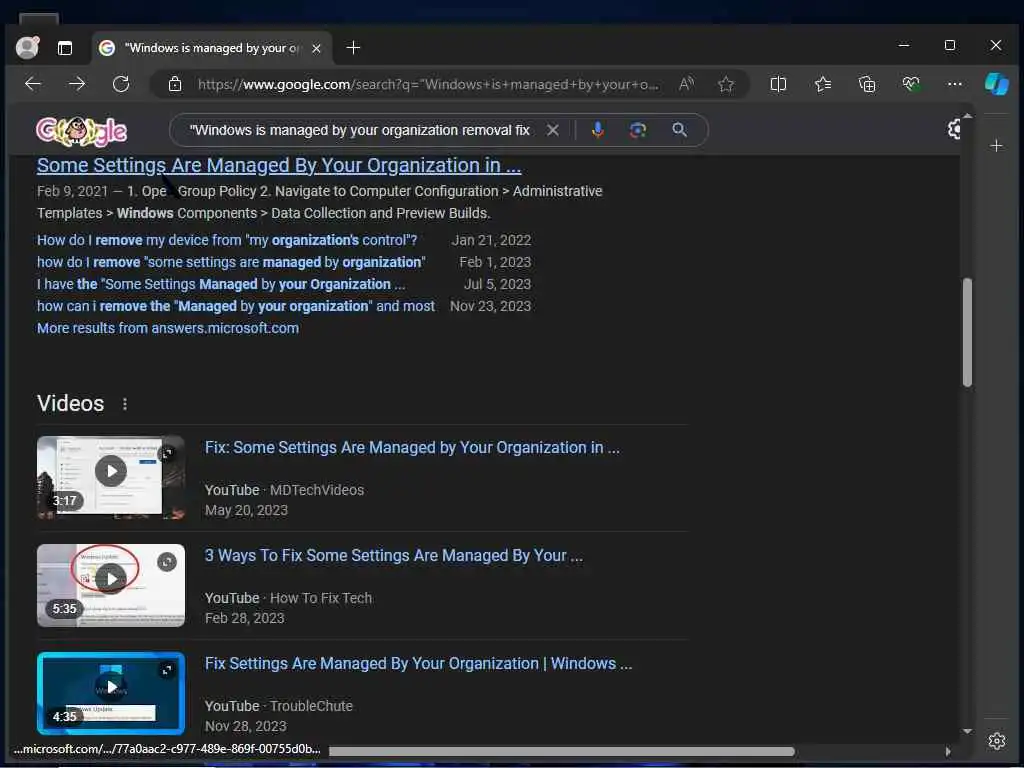Screen dimensions: 1024x768
Task: Open "Some Settings Are Managed By Your Organization in" result
Action: tap(279, 166)
